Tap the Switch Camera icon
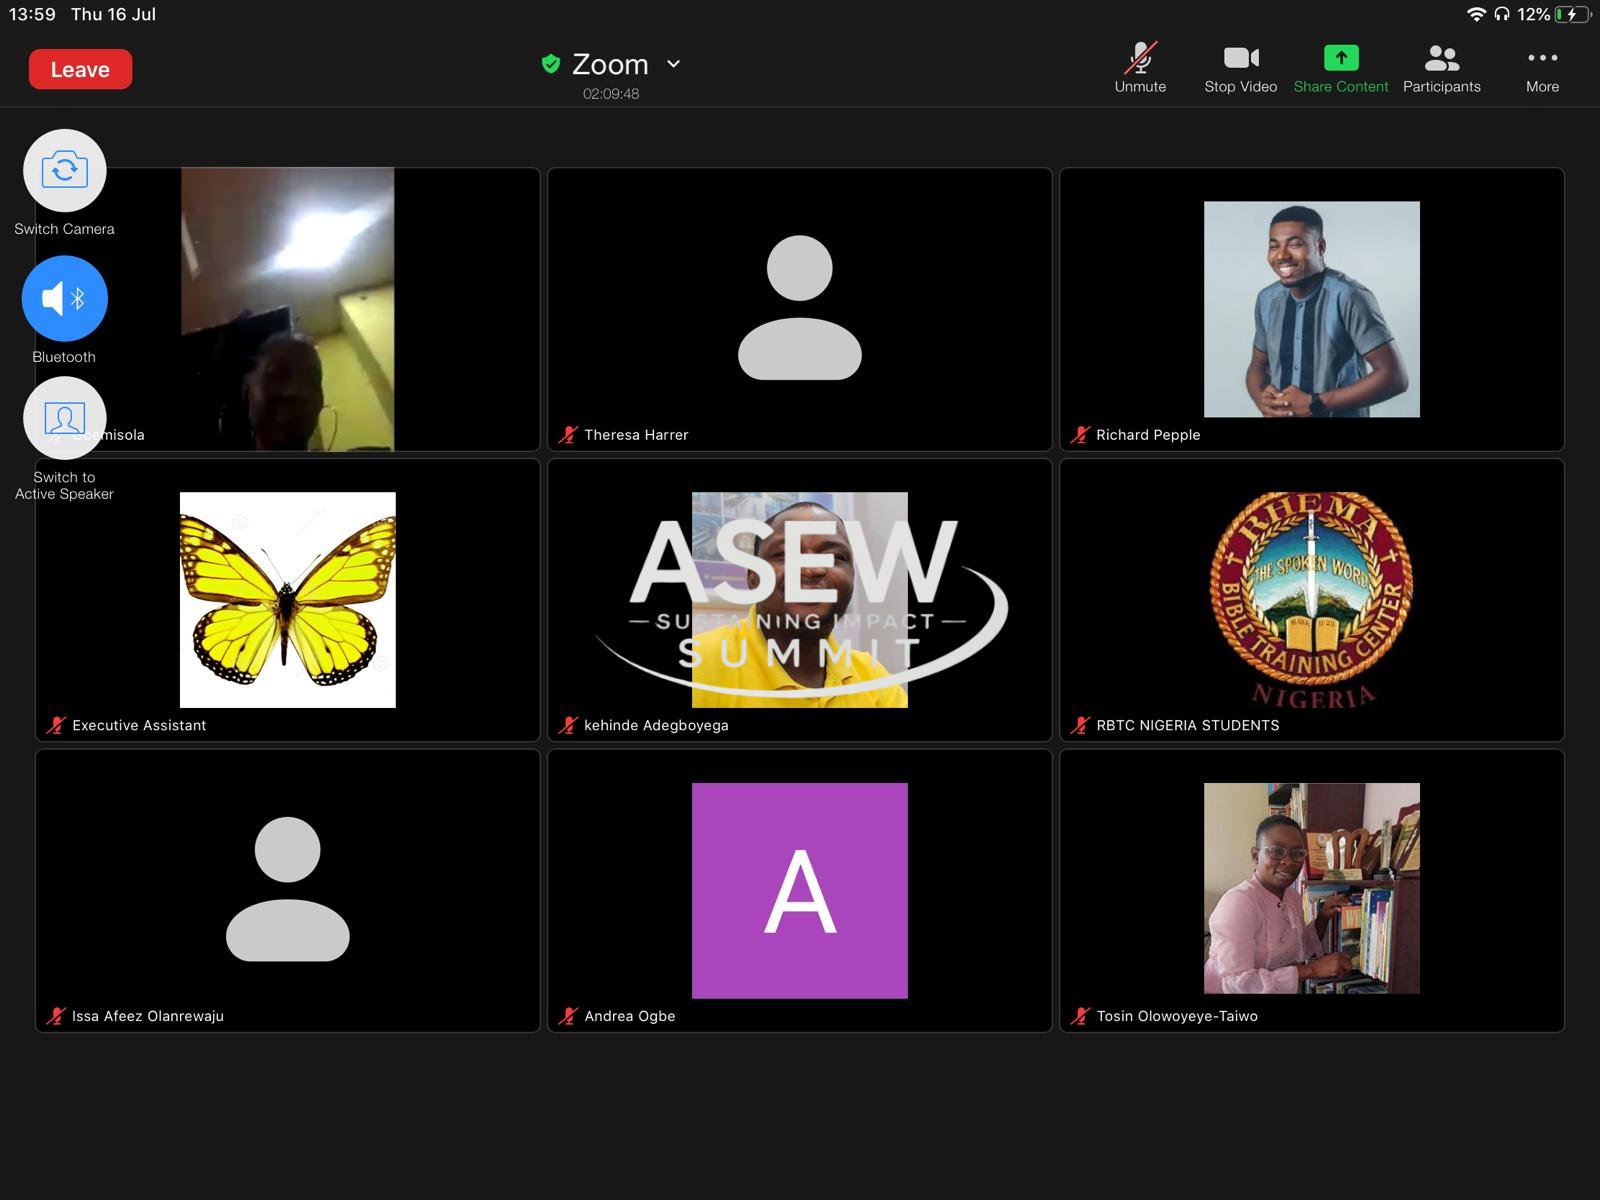 point(65,170)
